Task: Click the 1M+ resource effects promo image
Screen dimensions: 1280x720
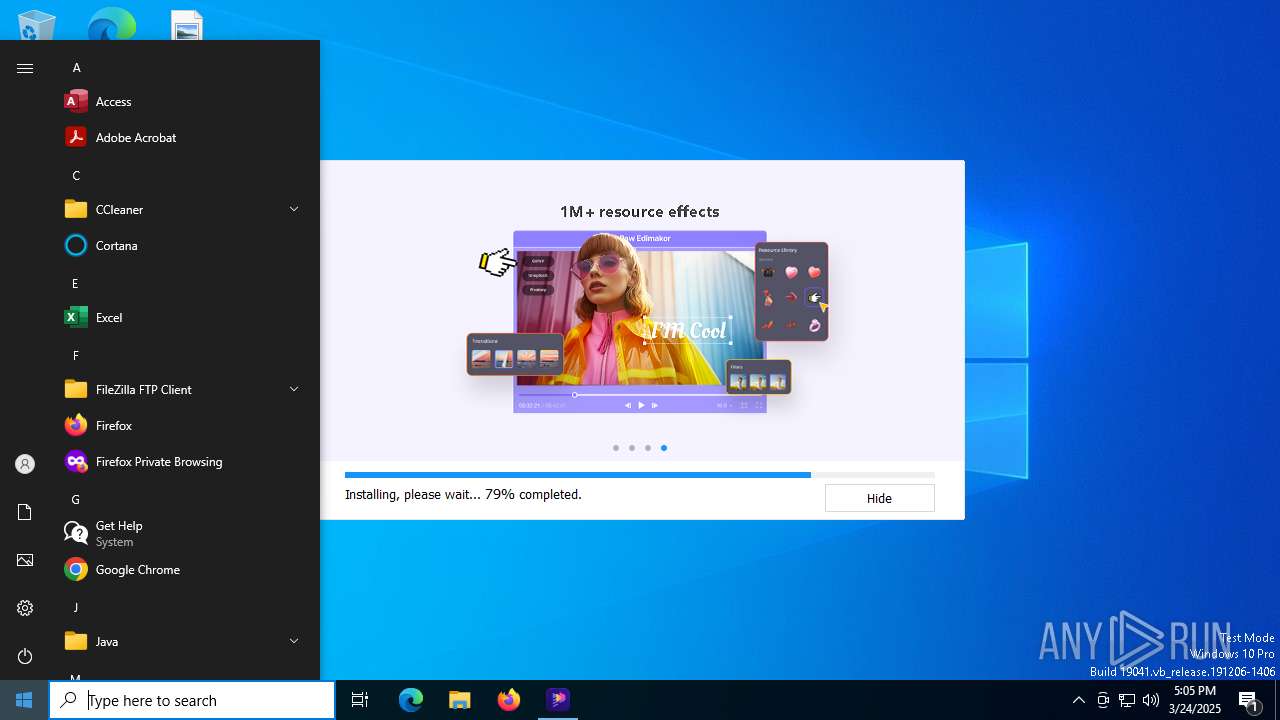Action: pos(648,322)
